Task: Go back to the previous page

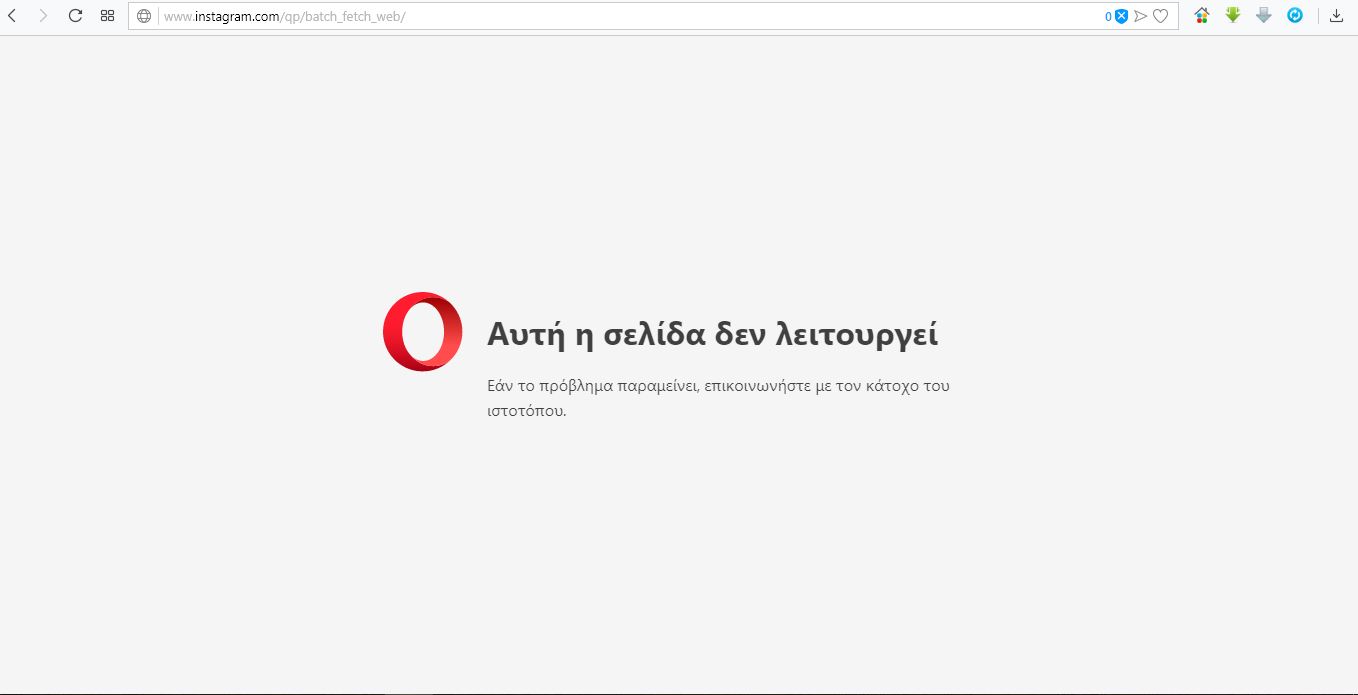Action: click(x=12, y=16)
